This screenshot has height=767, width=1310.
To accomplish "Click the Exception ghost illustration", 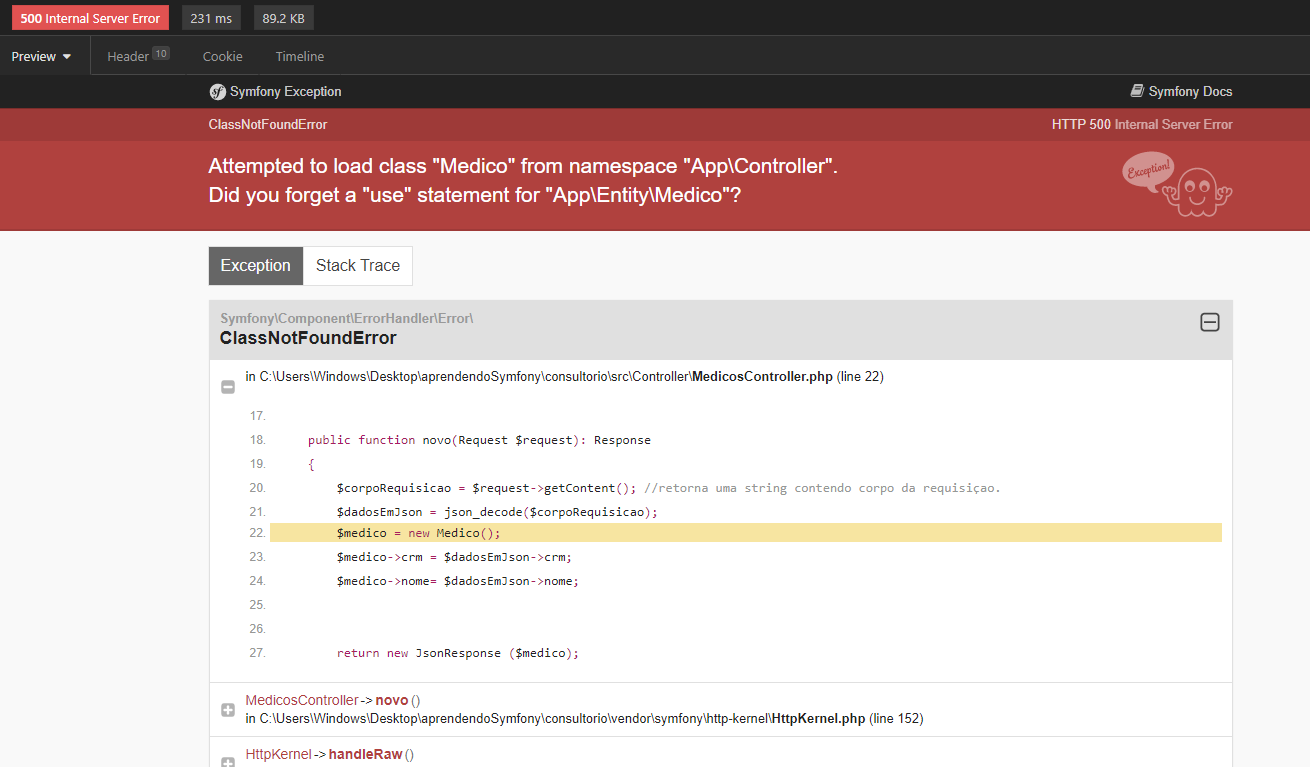I will tap(1177, 183).
